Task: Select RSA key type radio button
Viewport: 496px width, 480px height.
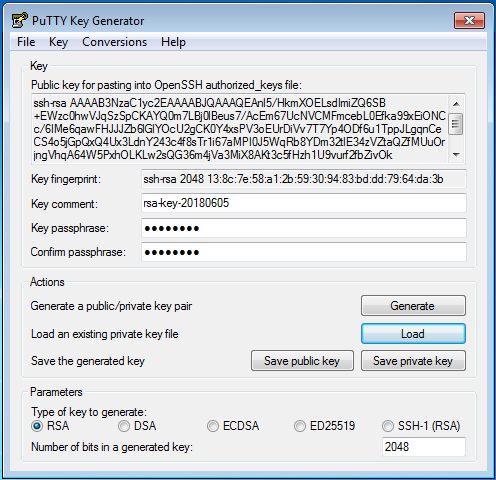Action: [x=37, y=426]
